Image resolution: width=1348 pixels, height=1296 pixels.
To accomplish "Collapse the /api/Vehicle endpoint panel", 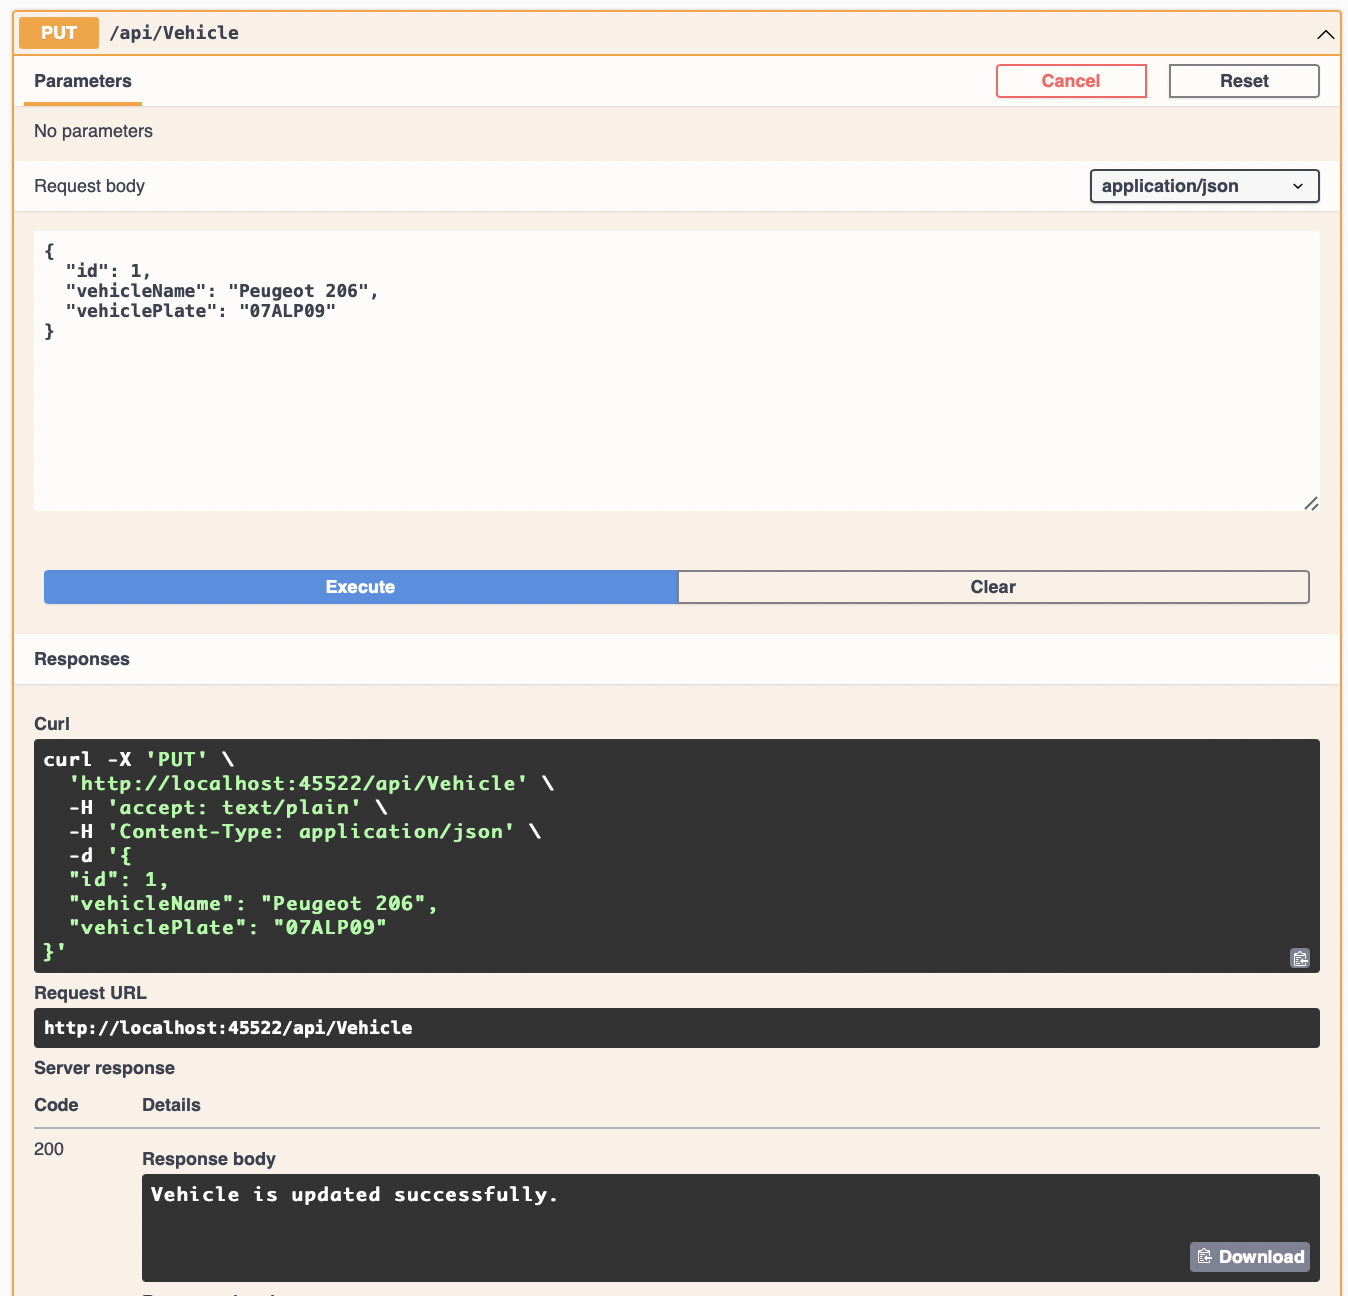I will (x=1326, y=32).
